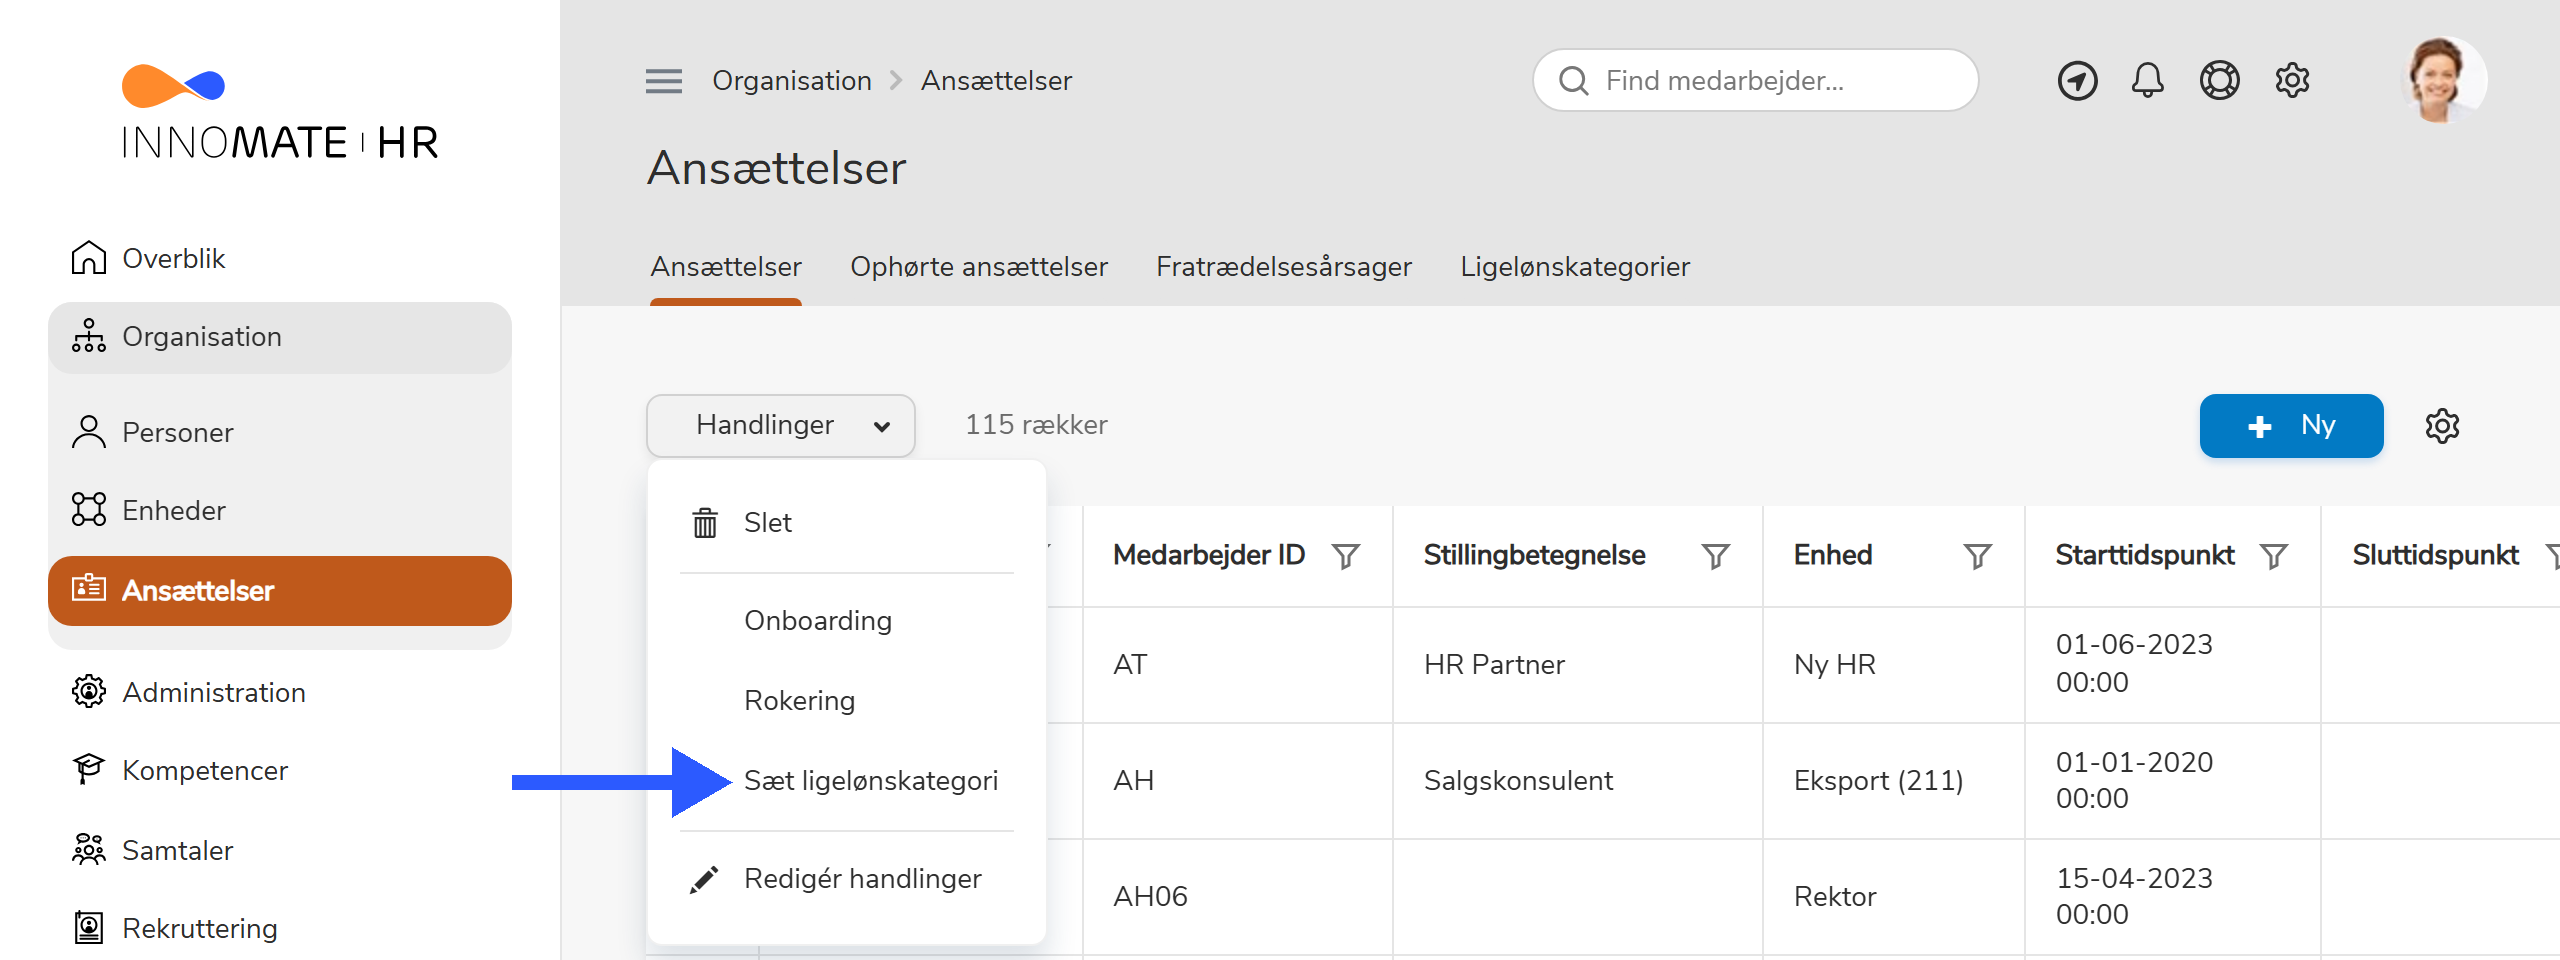Click the Overblik home icon
This screenshot has height=960, width=2560.
point(89,258)
